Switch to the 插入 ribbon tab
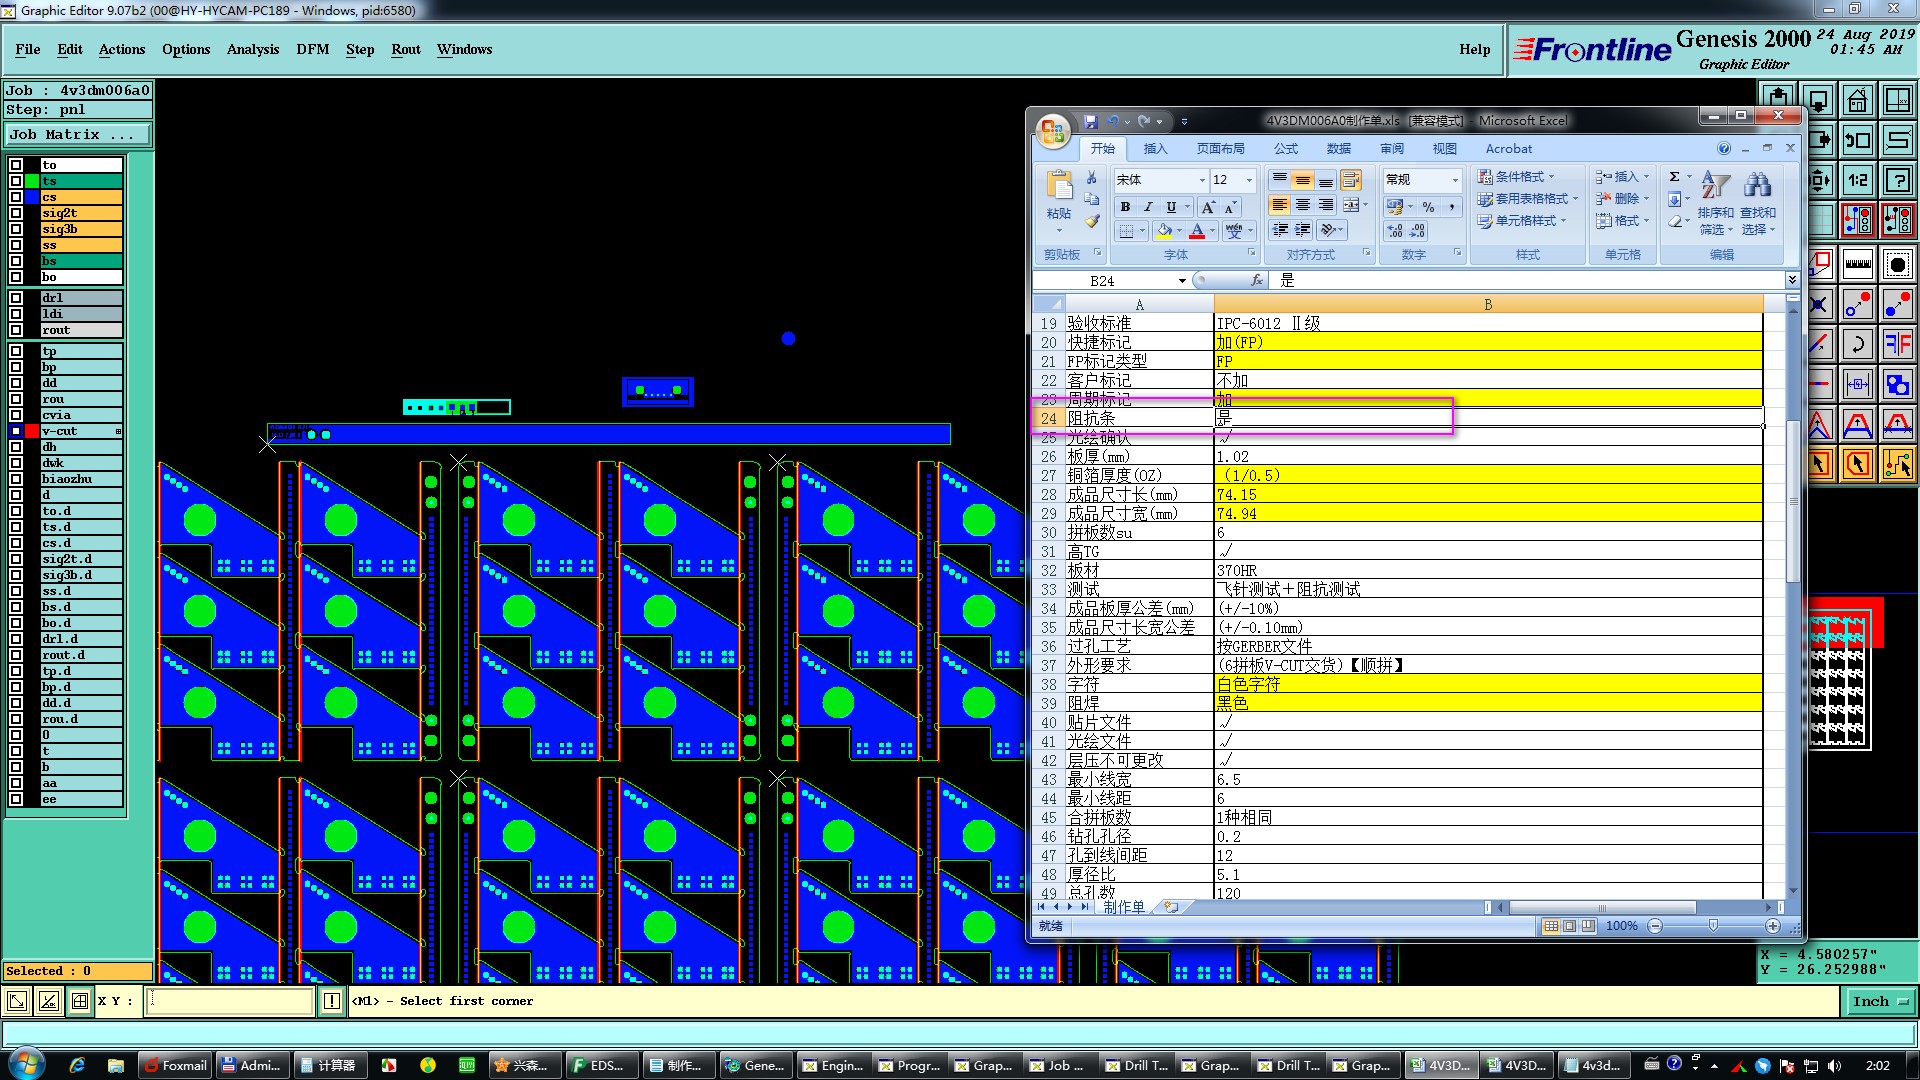 (x=1155, y=148)
